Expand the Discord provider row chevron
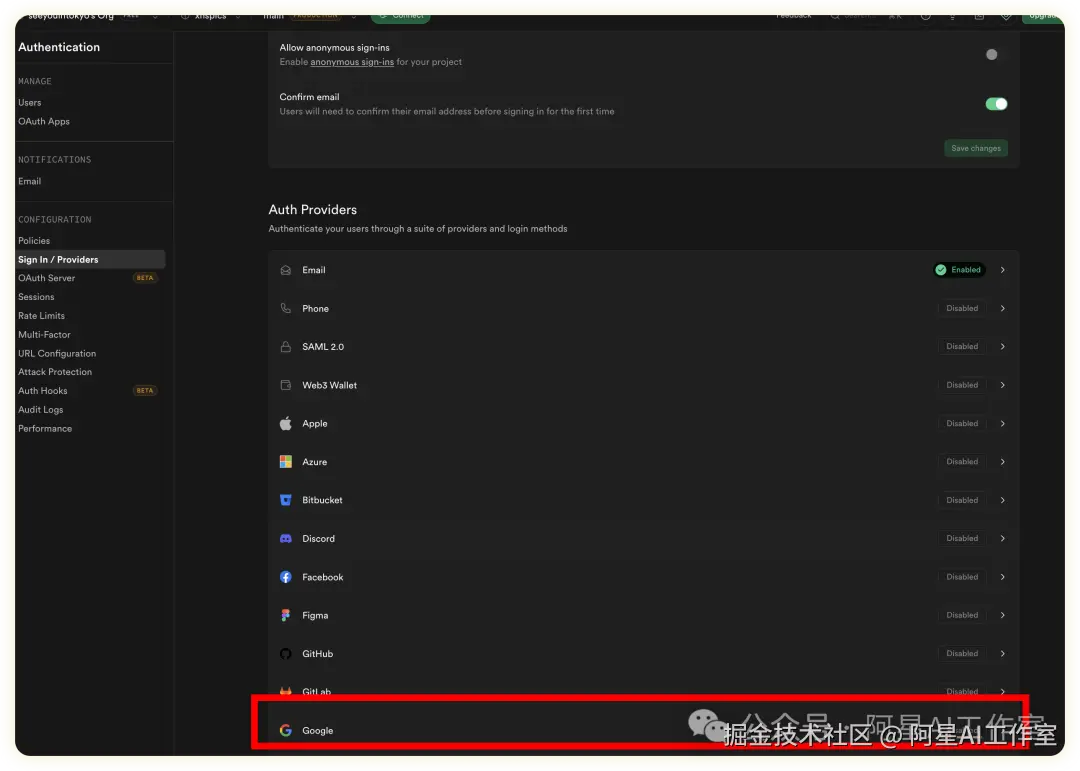The height and width of the screenshot is (771, 1080). click(1003, 538)
